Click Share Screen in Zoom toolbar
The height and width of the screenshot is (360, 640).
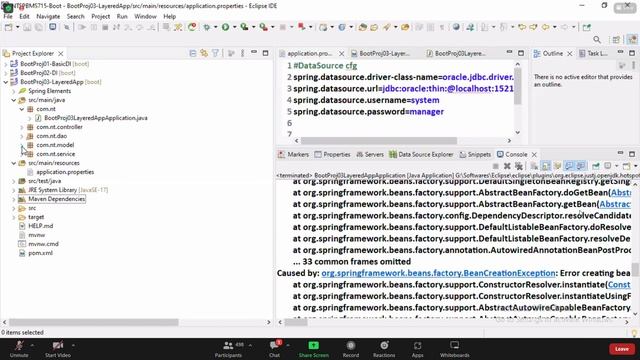point(313,349)
